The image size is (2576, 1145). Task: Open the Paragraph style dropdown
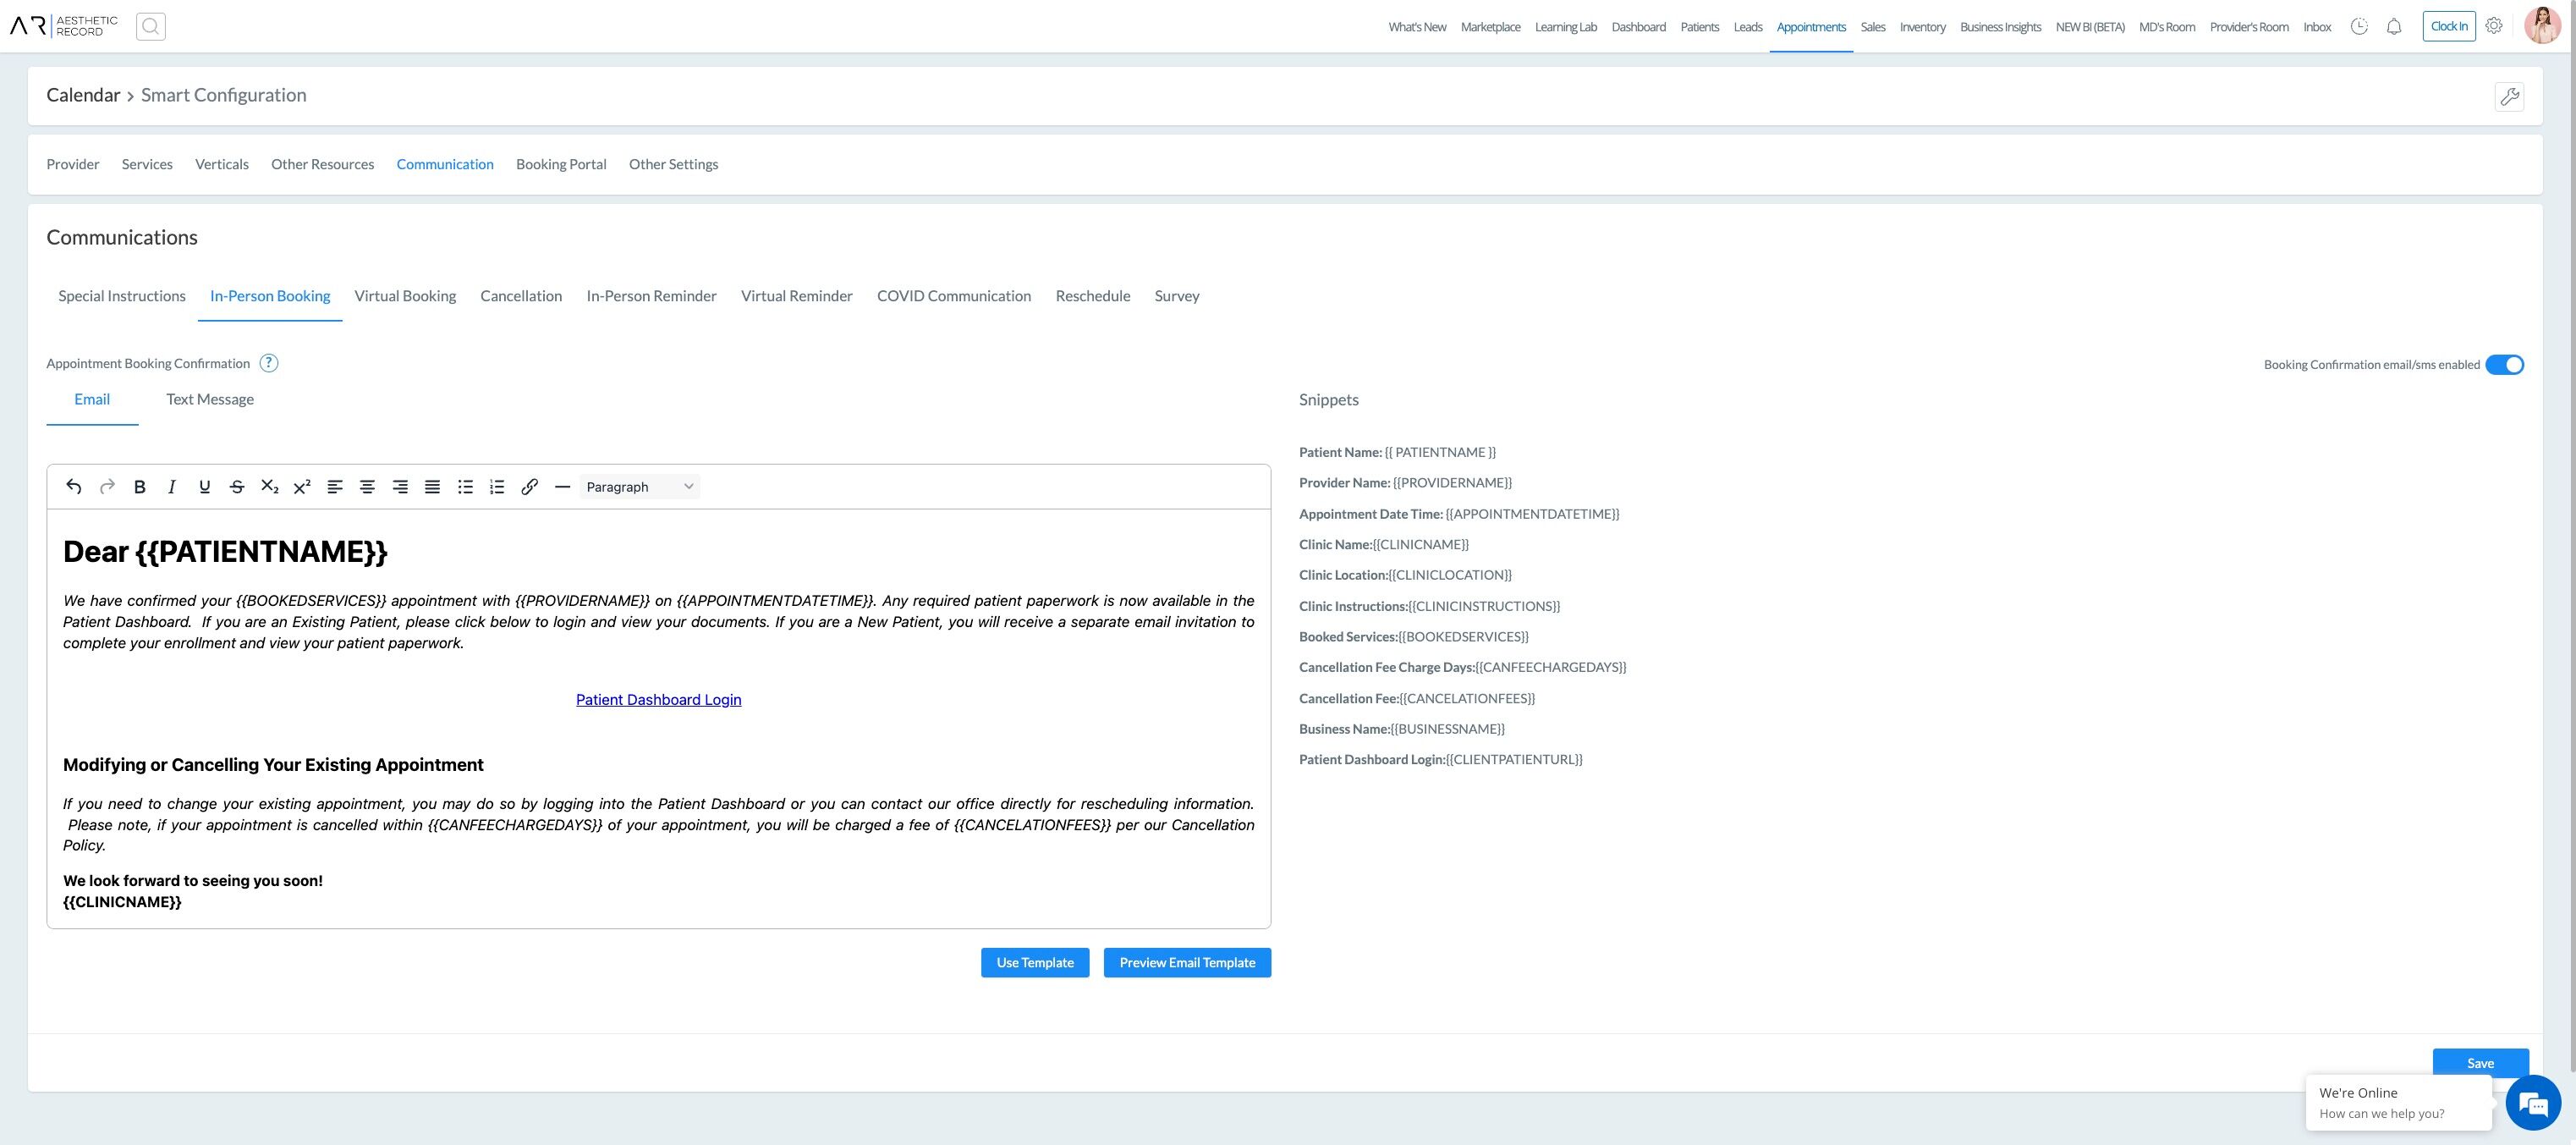639,487
